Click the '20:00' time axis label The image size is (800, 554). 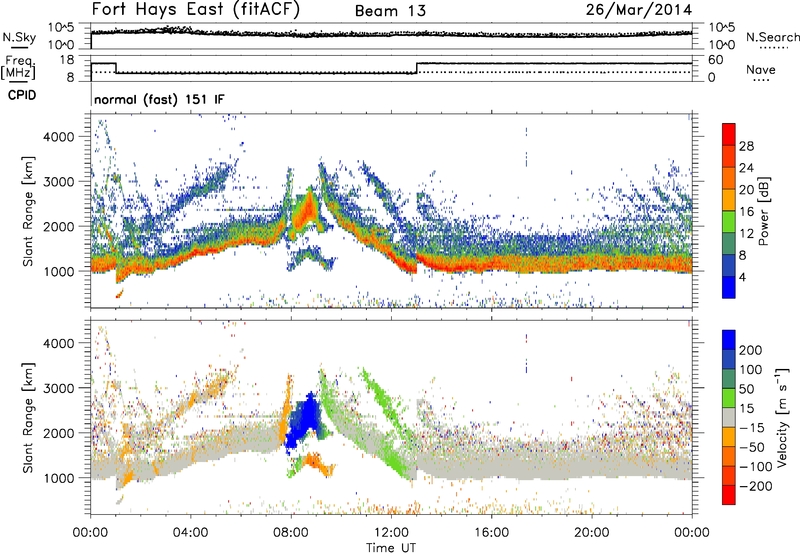(x=592, y=533)
